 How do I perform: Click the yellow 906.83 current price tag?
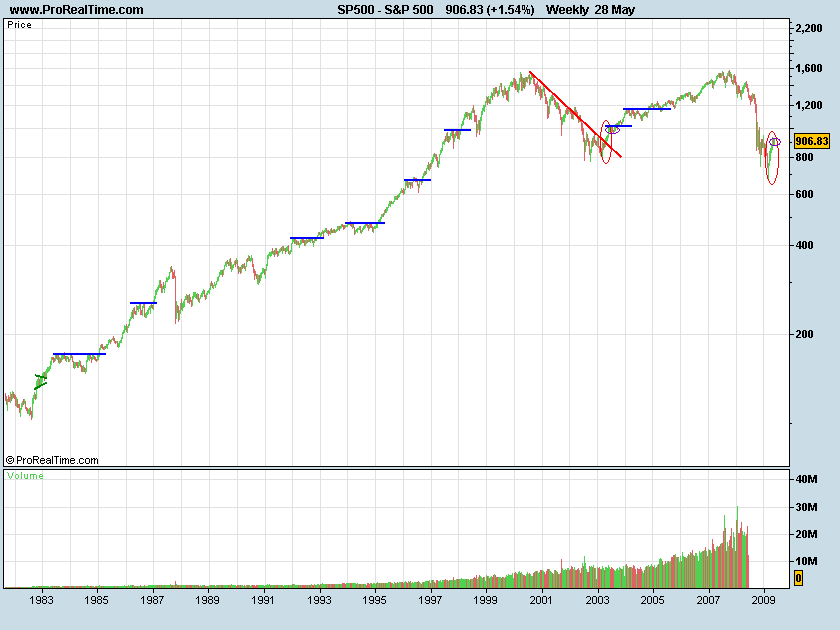point(812,141)
